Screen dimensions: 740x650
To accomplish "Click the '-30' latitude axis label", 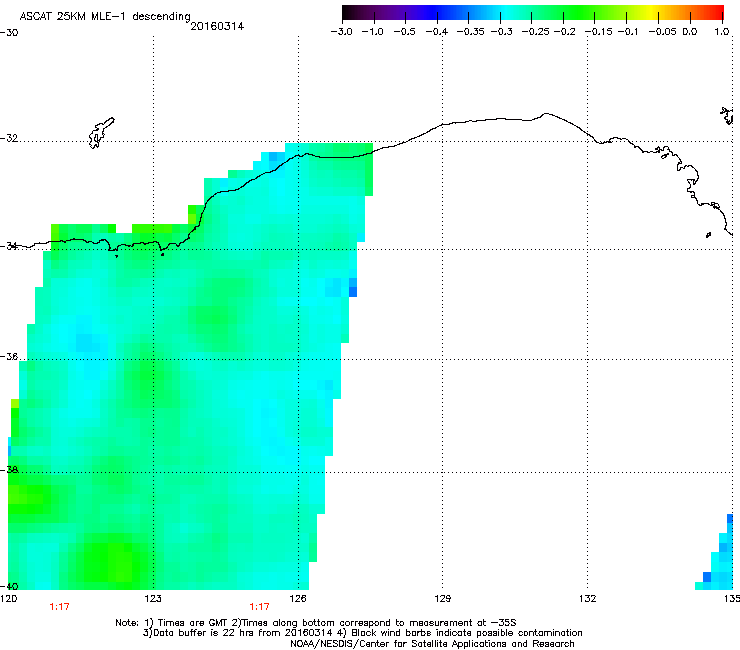I will 9,33.
